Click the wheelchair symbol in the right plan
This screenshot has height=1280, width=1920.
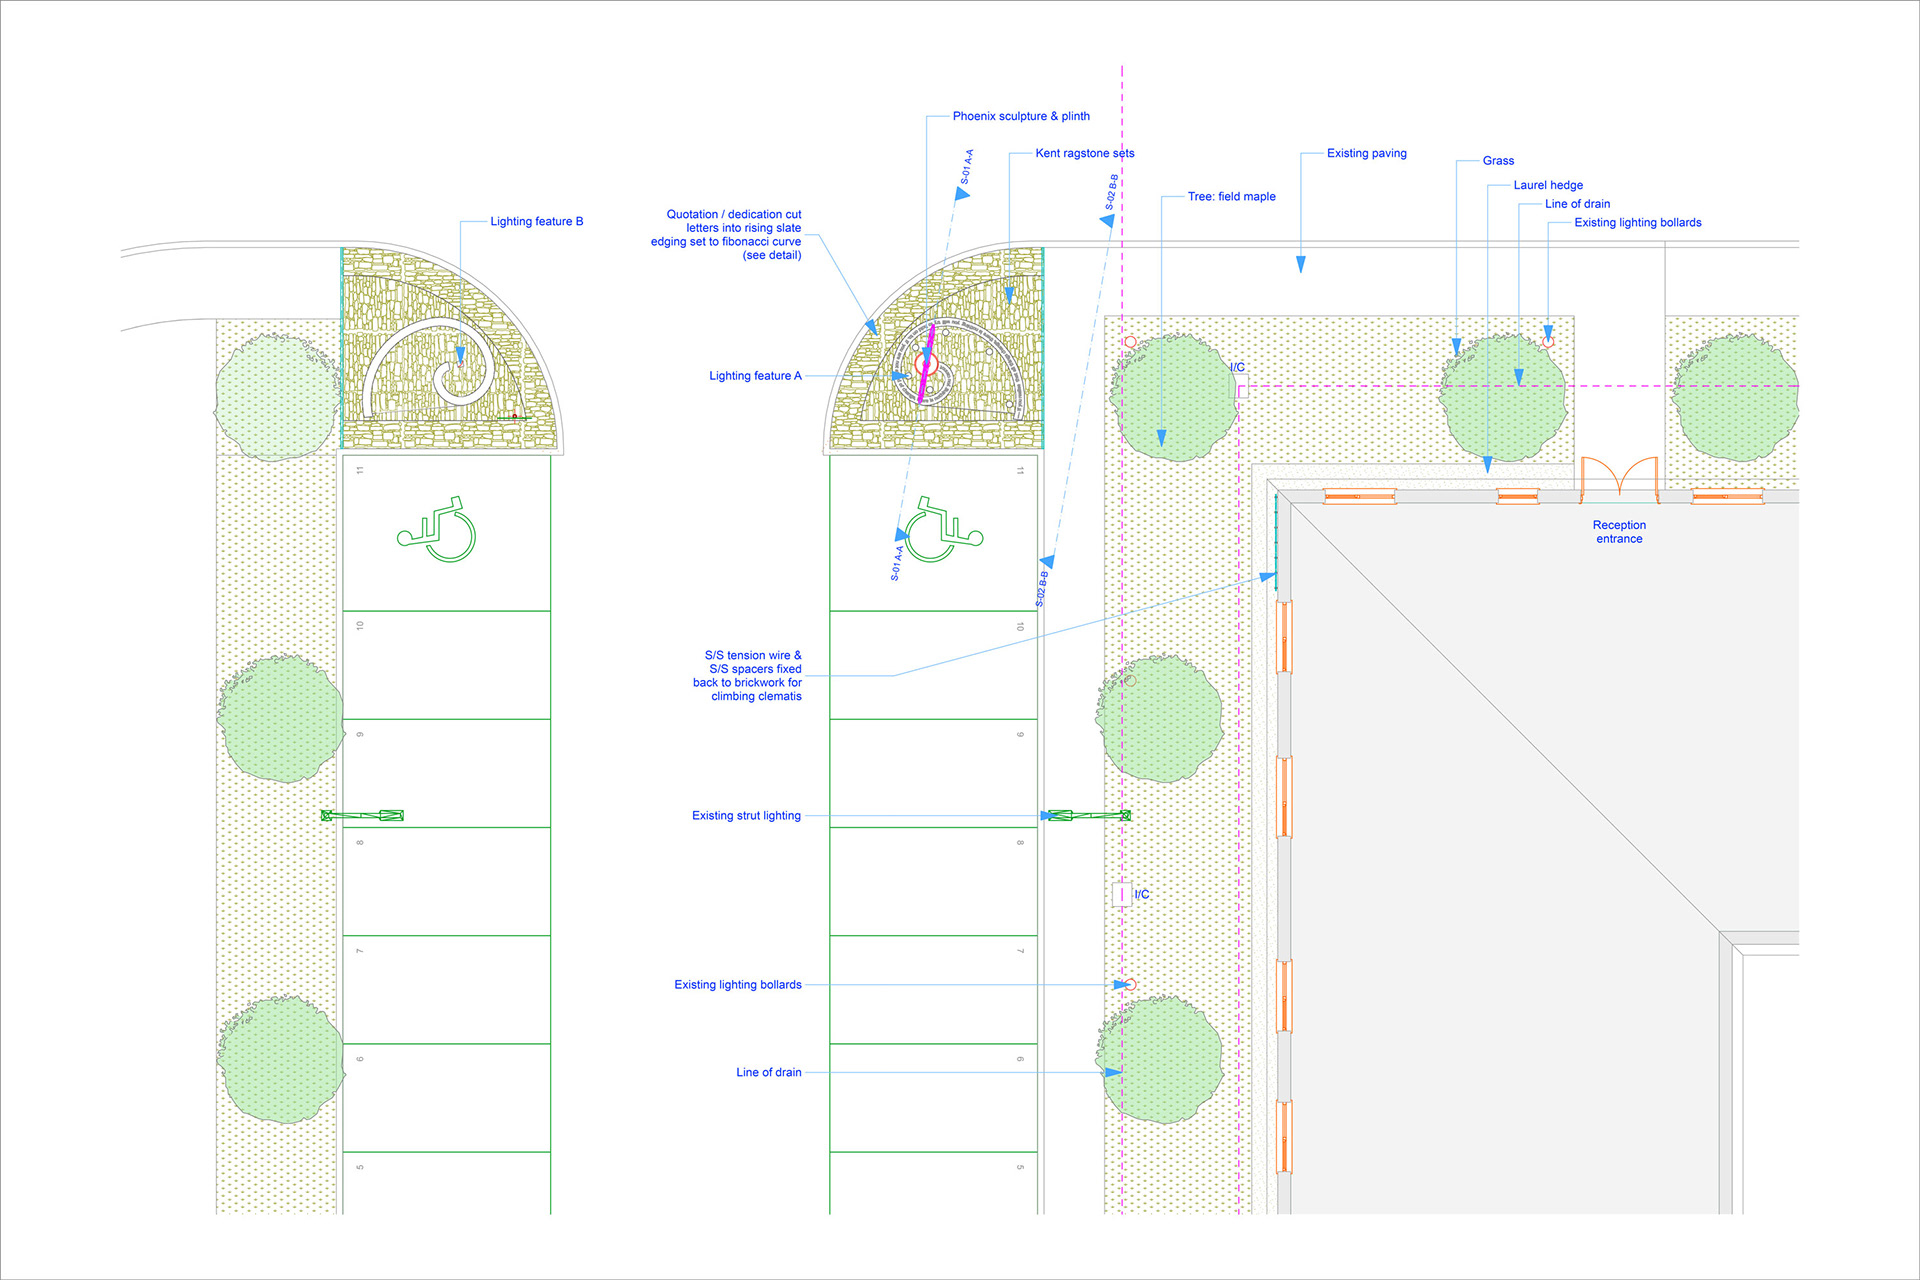click(x=943, y=531)
